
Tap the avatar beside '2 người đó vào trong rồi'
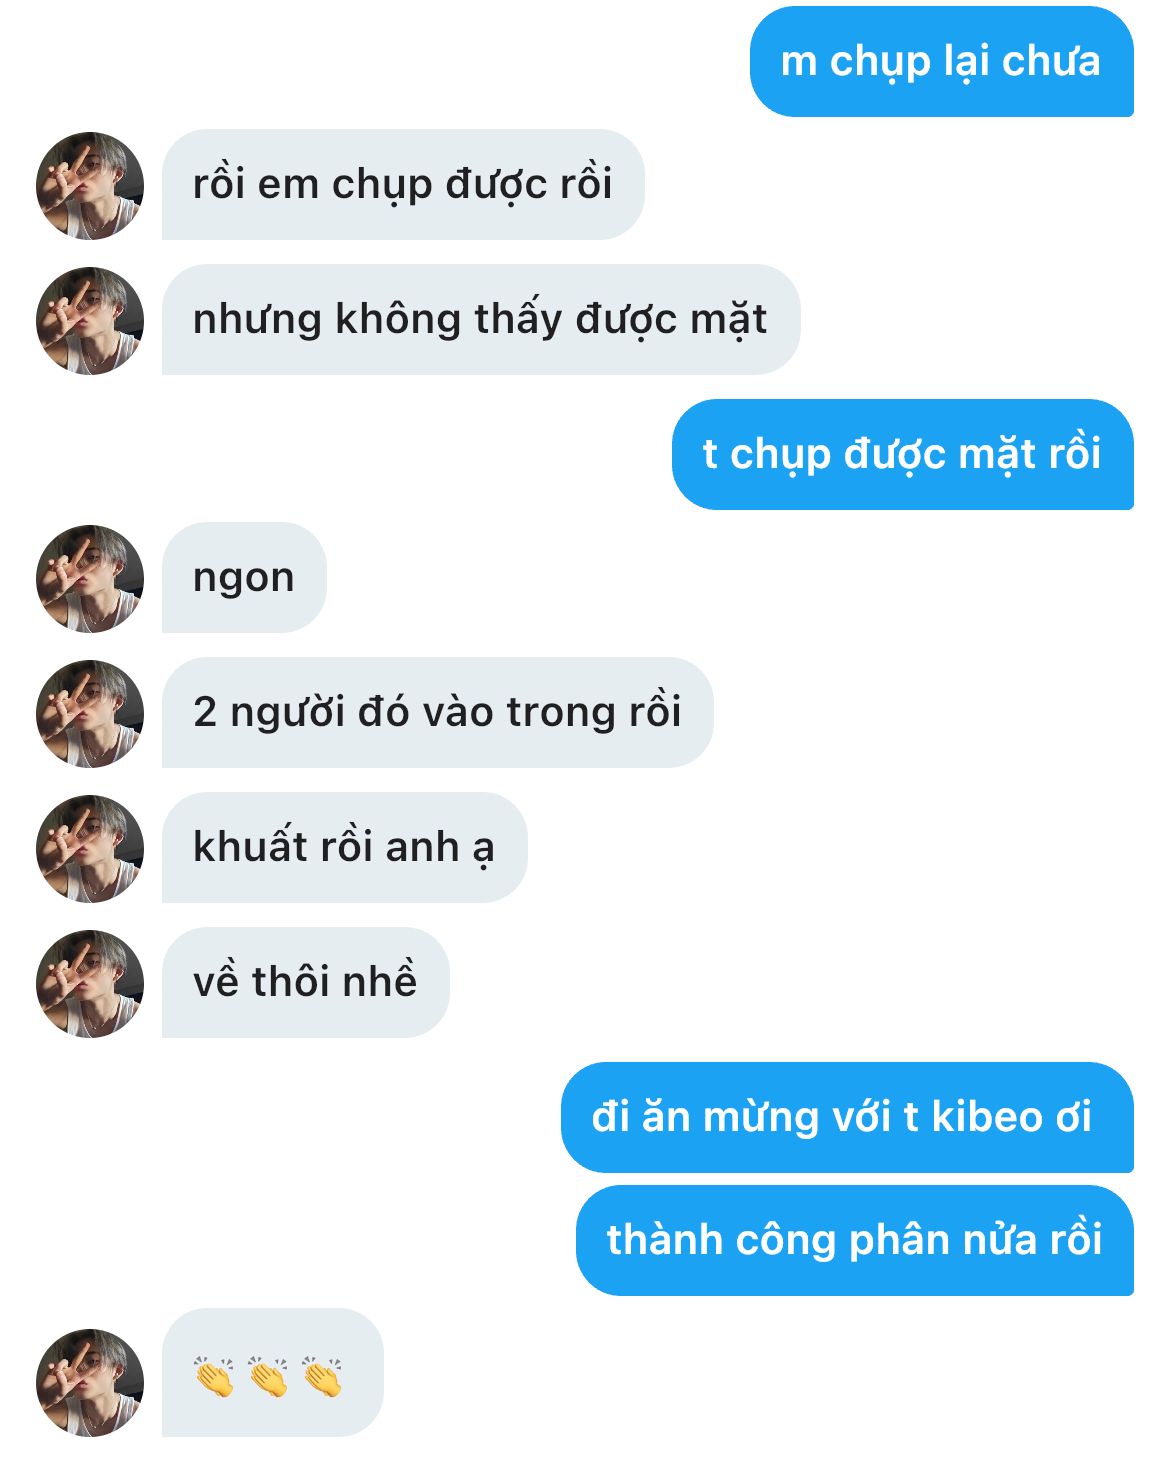90,713
